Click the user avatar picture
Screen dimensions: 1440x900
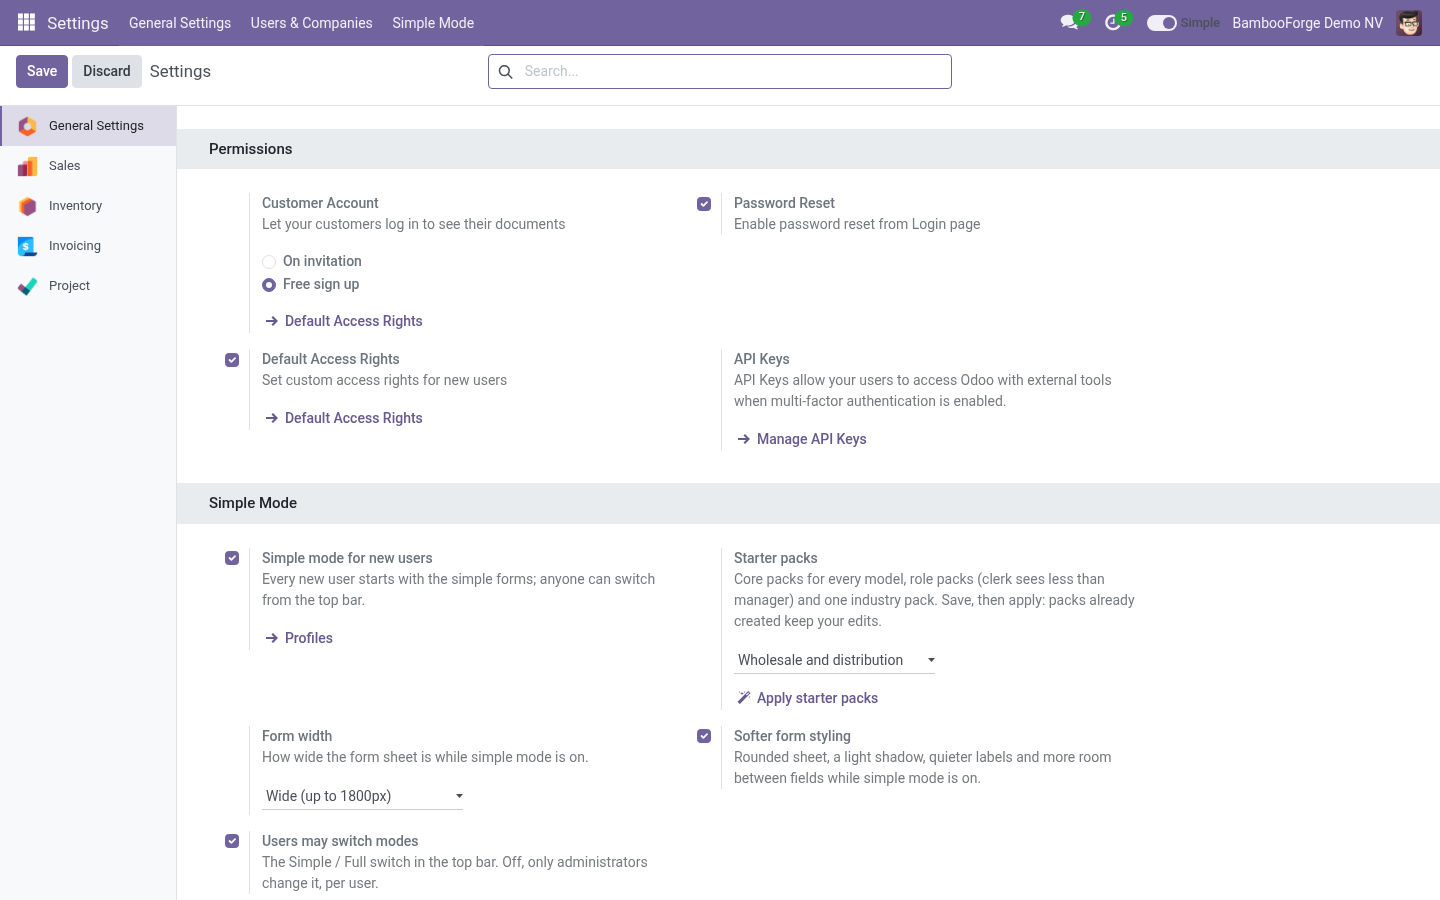tap(1409, 22)
